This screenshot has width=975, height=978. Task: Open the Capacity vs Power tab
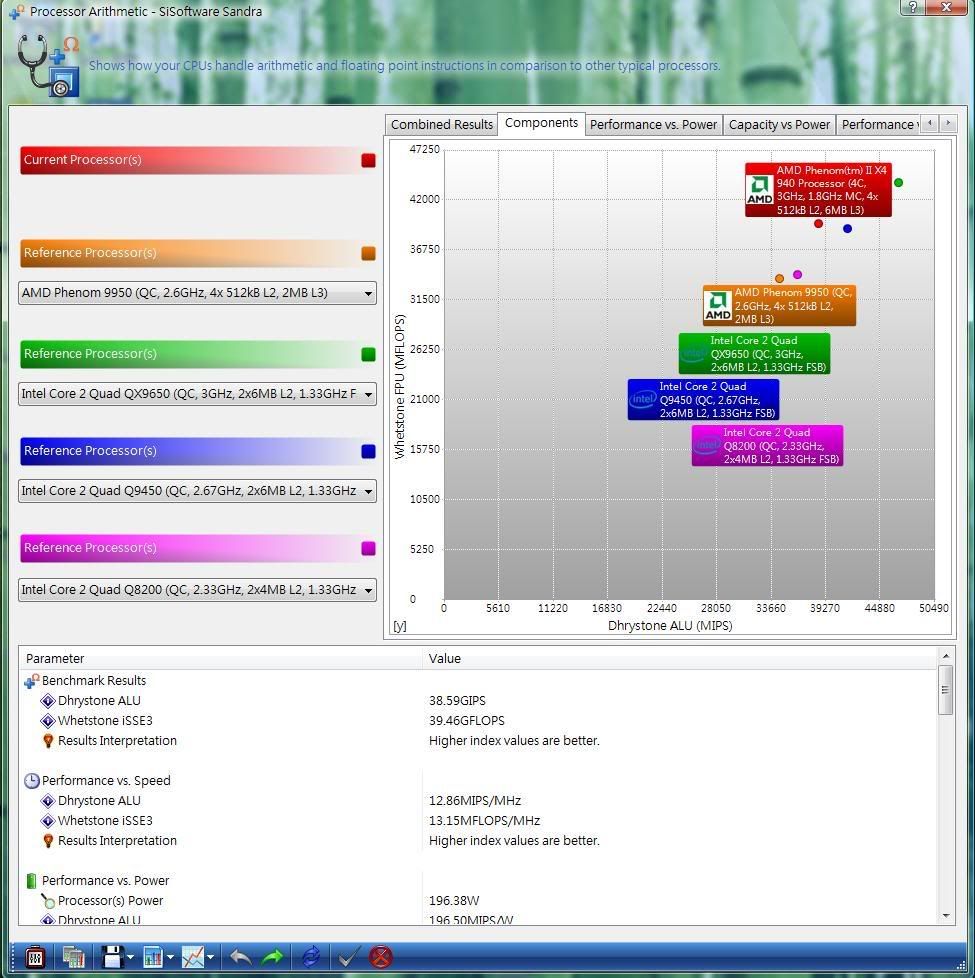pos(779,125)
